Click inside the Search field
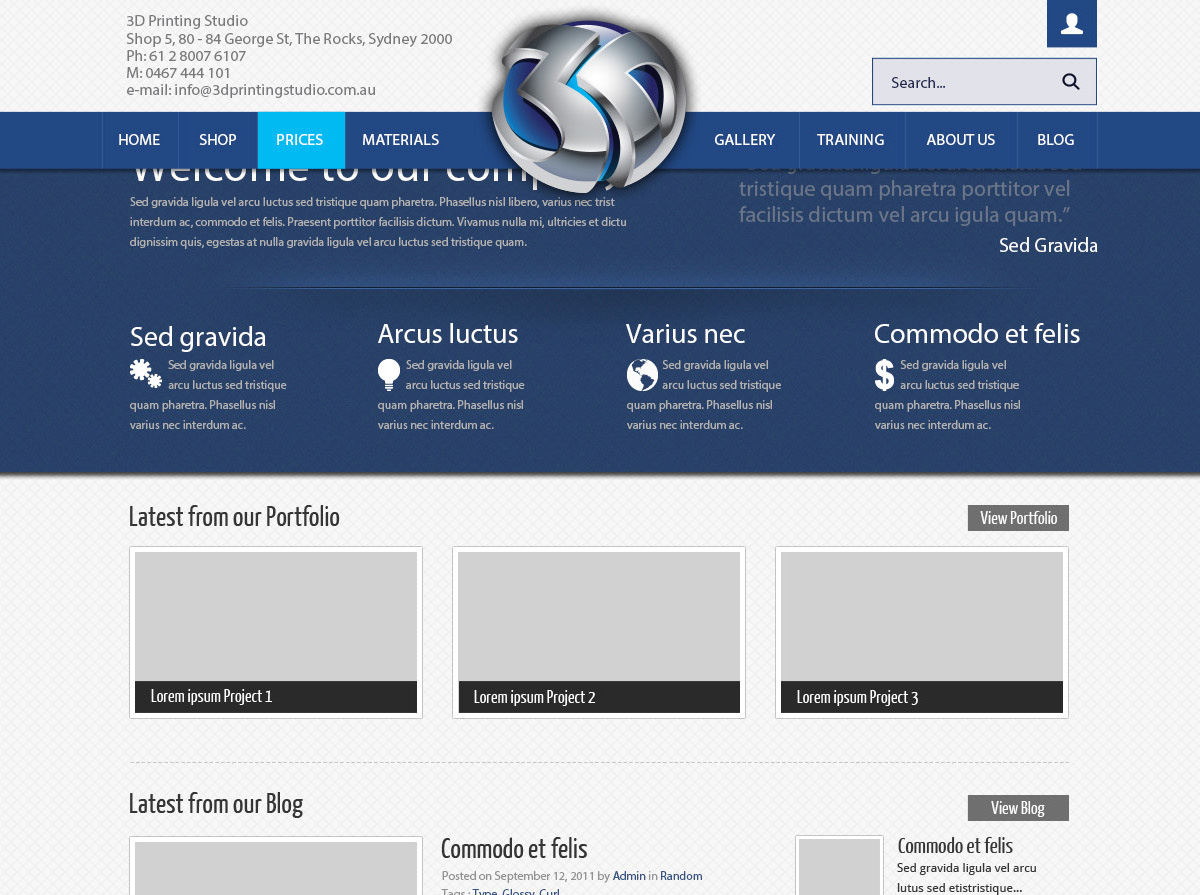1200x895 pixels. (x=960, y=81)
